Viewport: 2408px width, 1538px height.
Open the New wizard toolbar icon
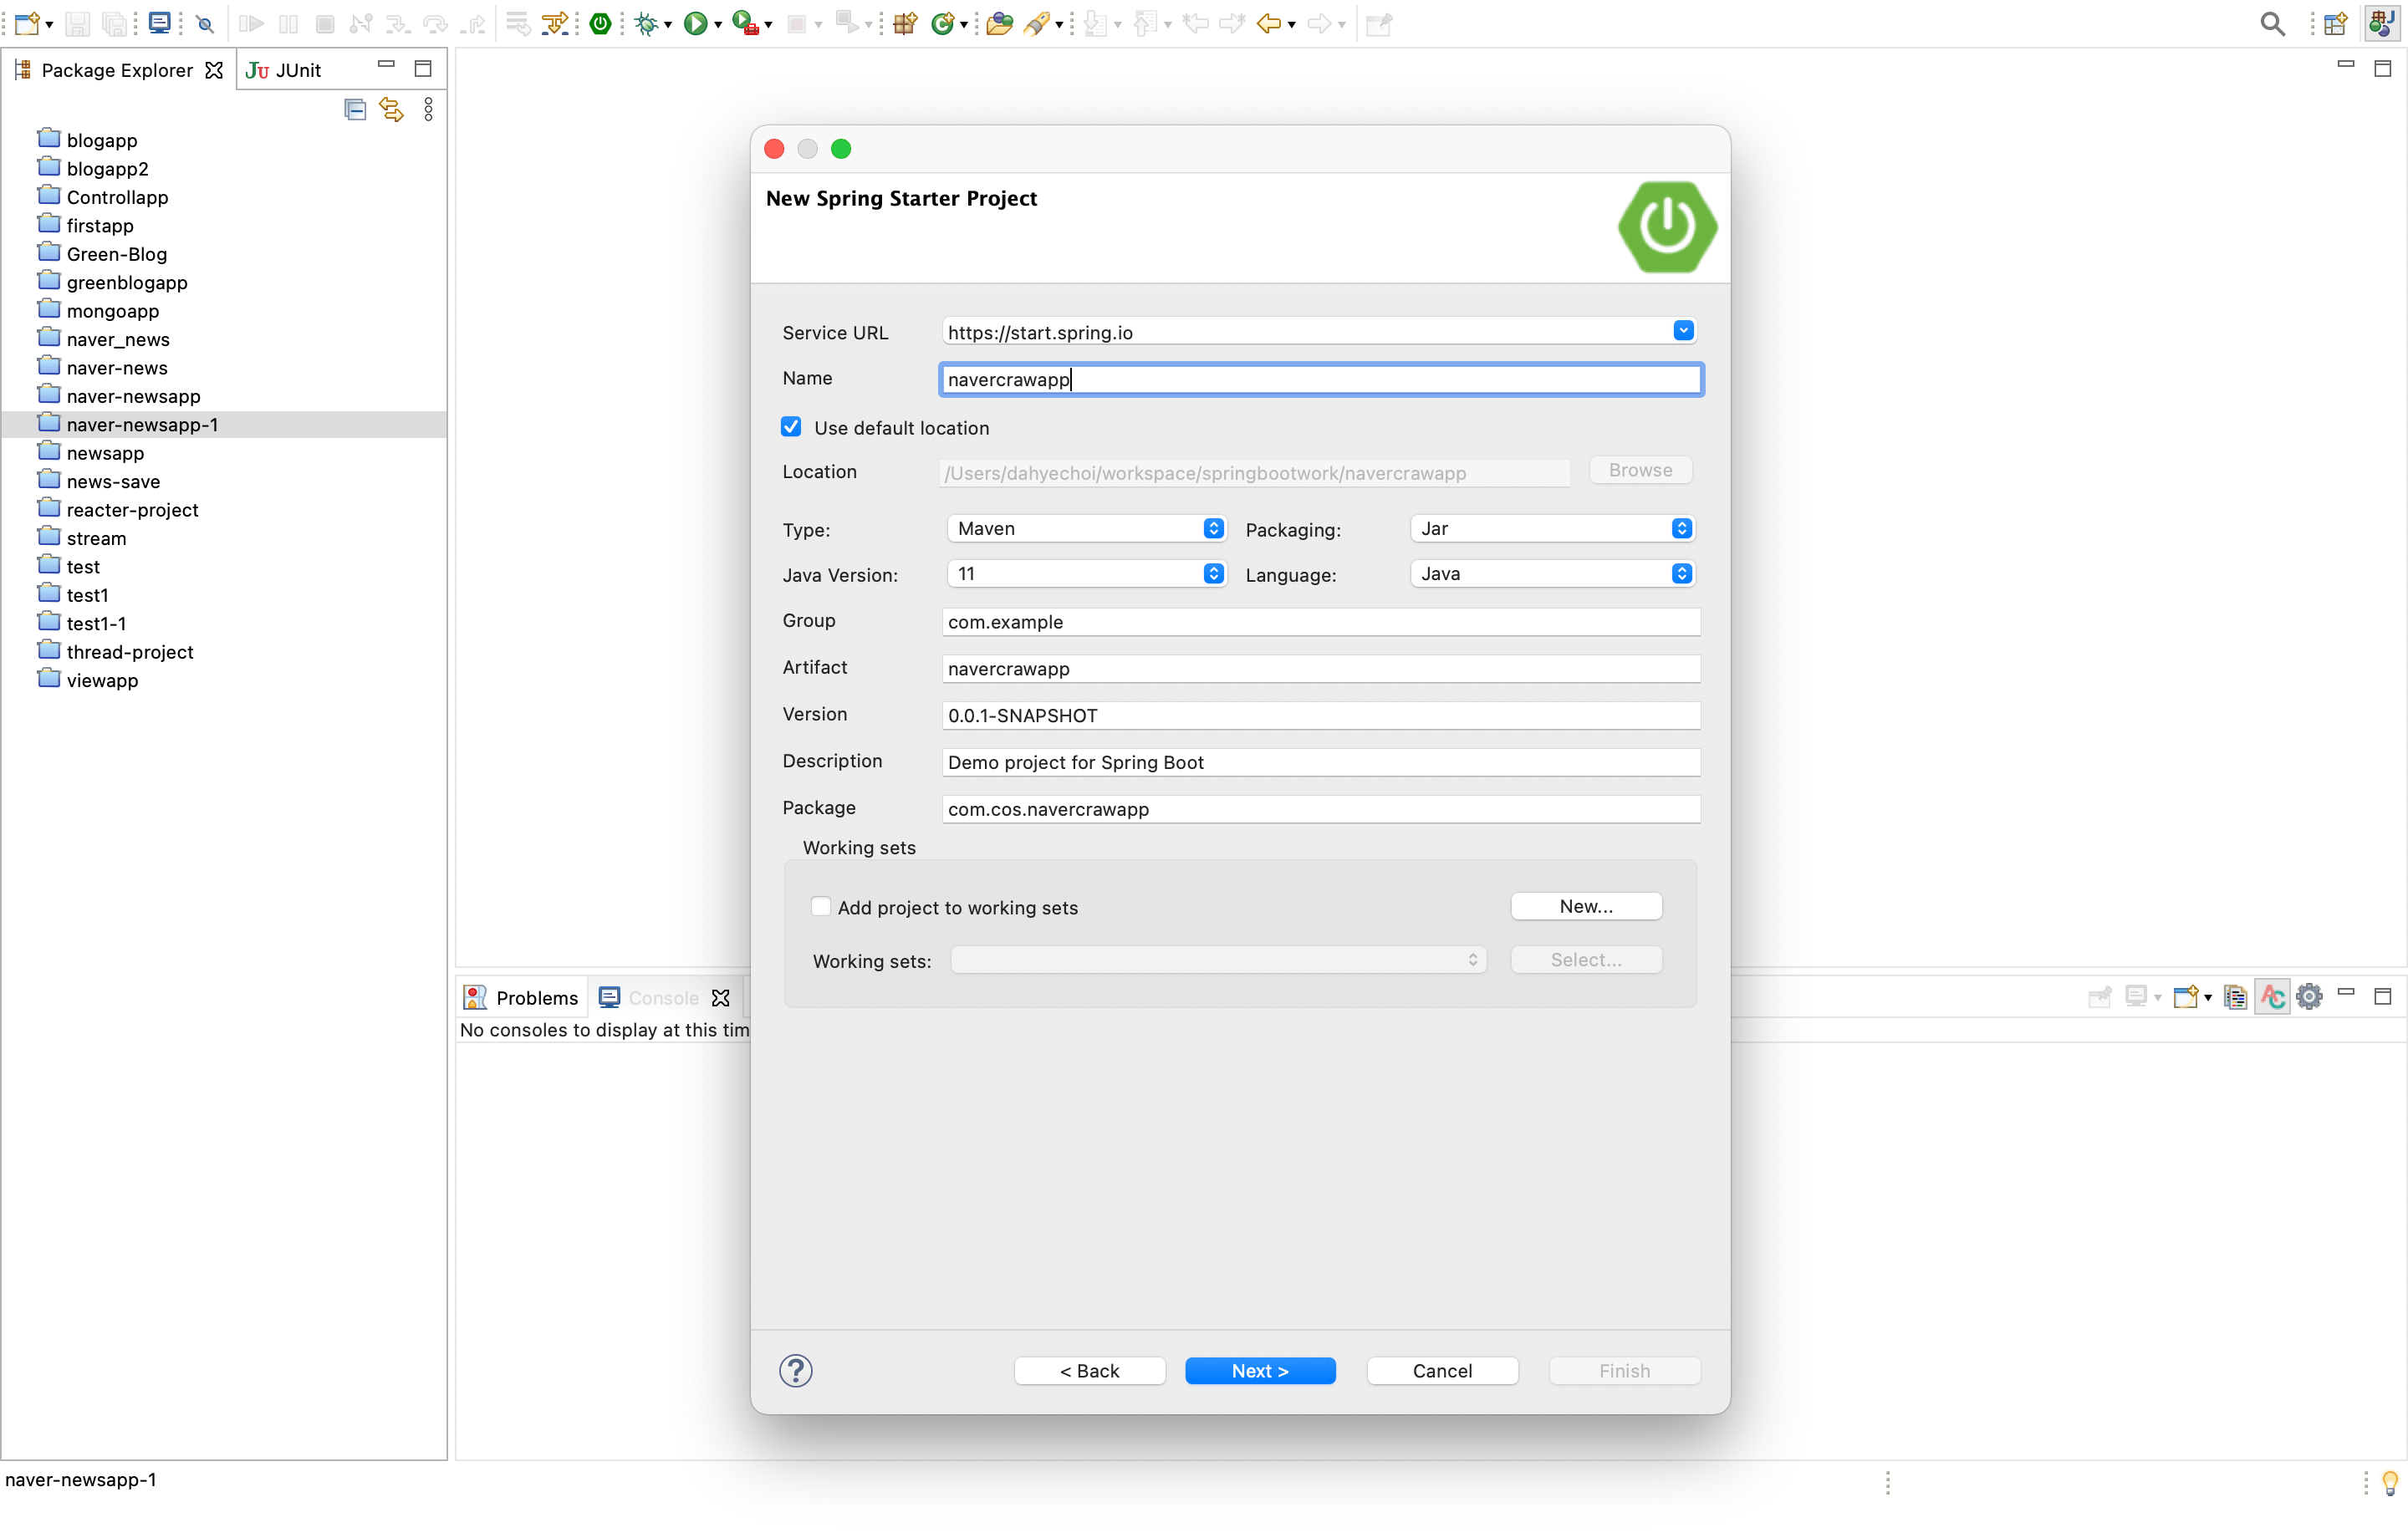[27, 23]
